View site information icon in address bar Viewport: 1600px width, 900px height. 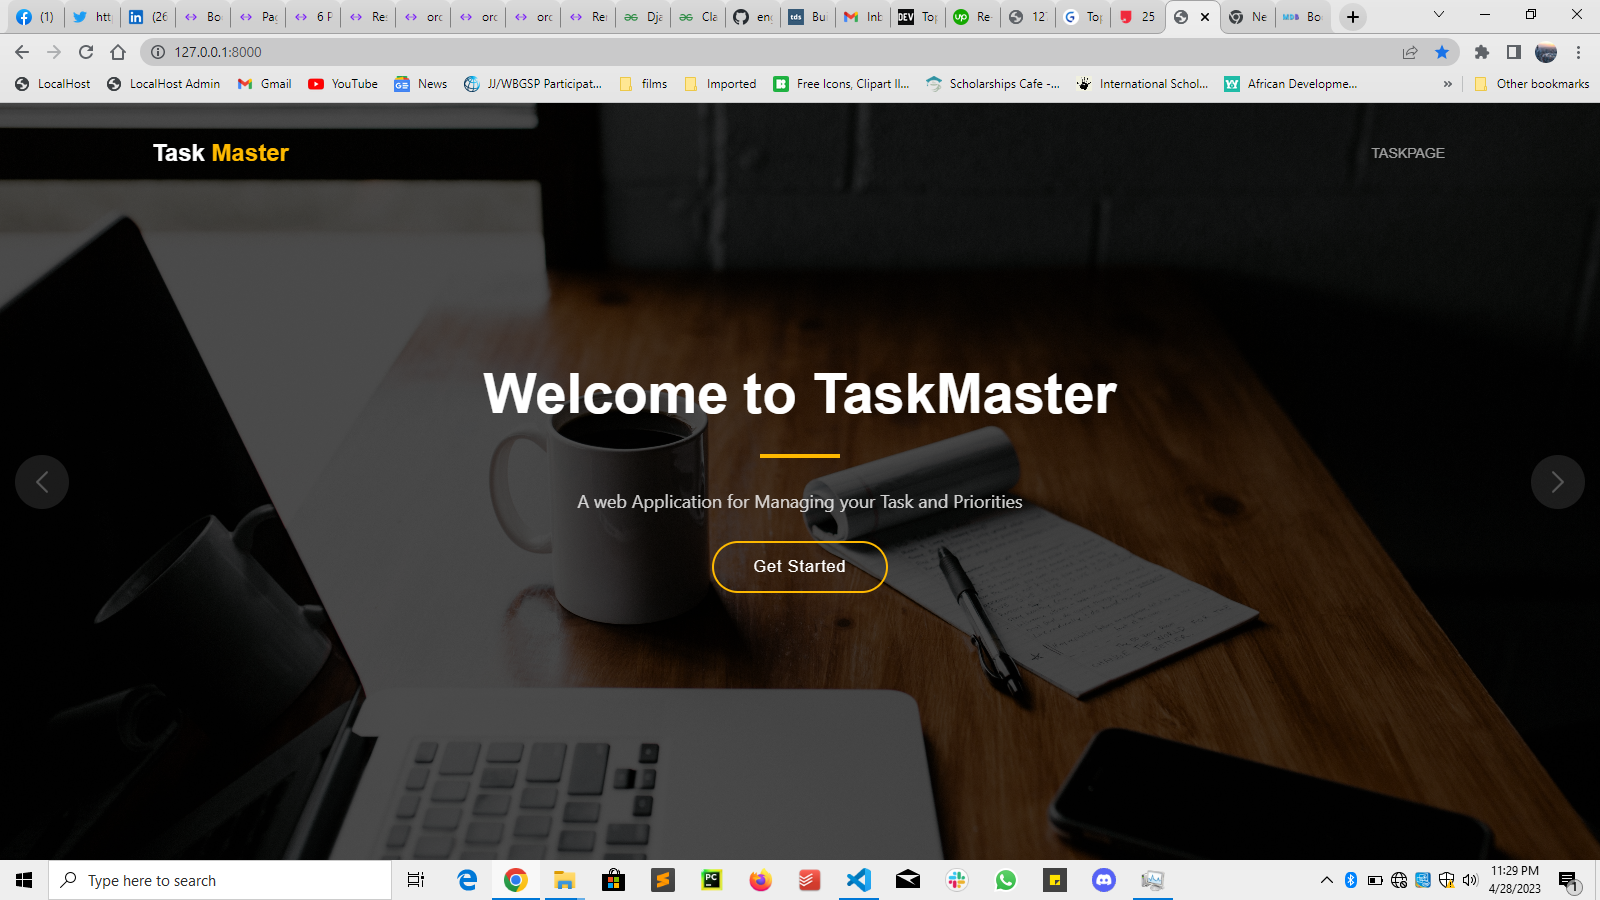point(157,52)
